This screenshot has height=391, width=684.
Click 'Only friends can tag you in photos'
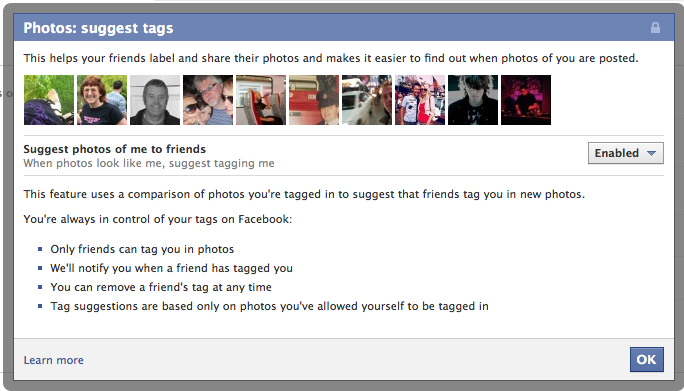coord(142,249)
